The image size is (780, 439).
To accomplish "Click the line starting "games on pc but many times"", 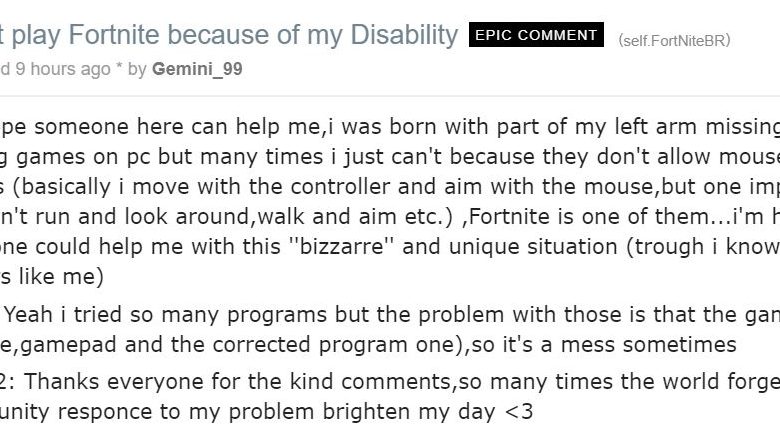I will point(390,157).
